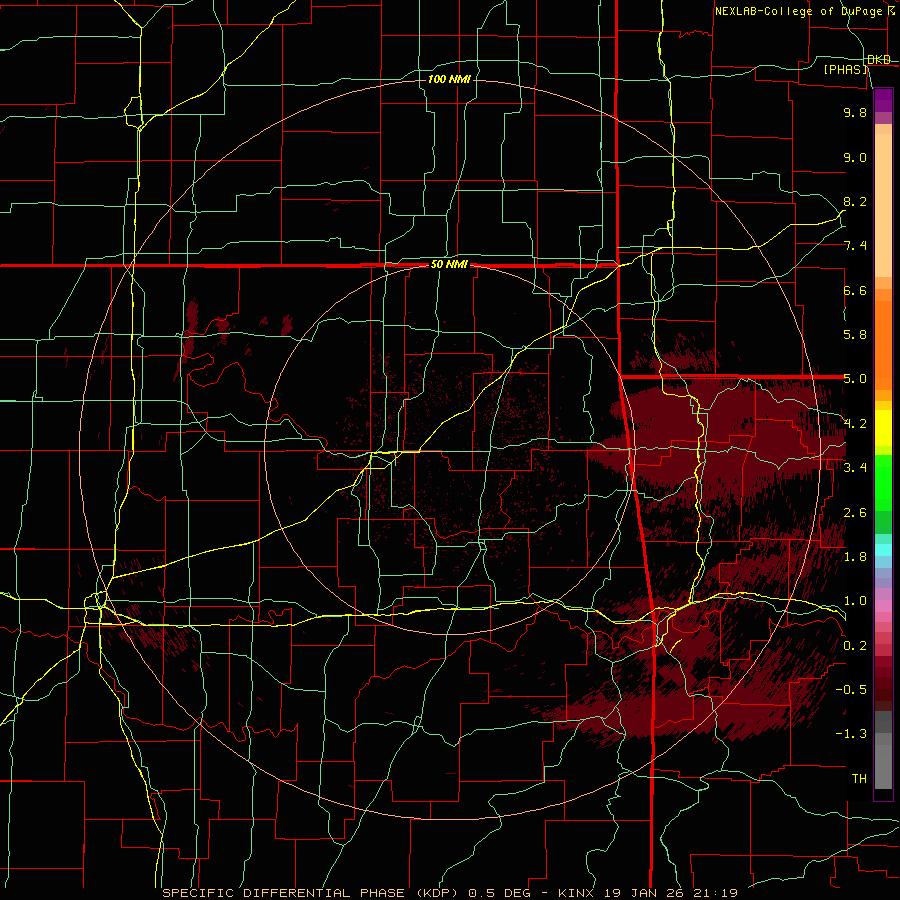Pick the purple top segment of the color bar
The image size is (900, 900).
[883, 100]
